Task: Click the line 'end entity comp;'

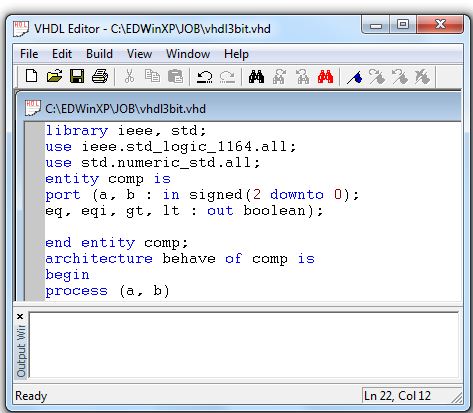Action: coord(117,243)
